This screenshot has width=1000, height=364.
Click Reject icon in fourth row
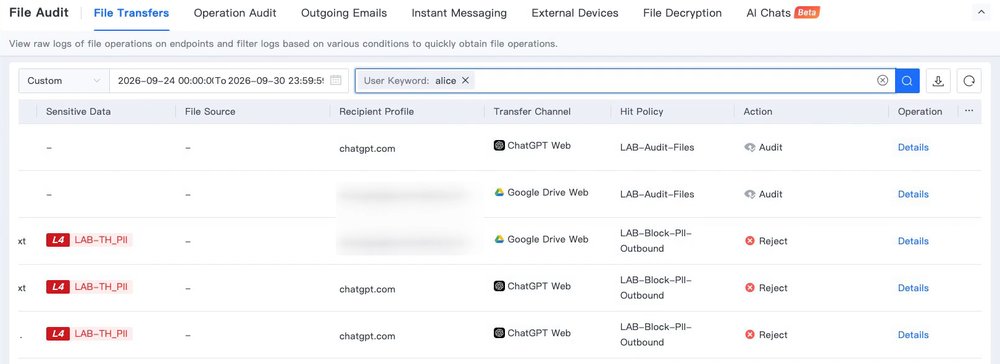pos(750,288)
